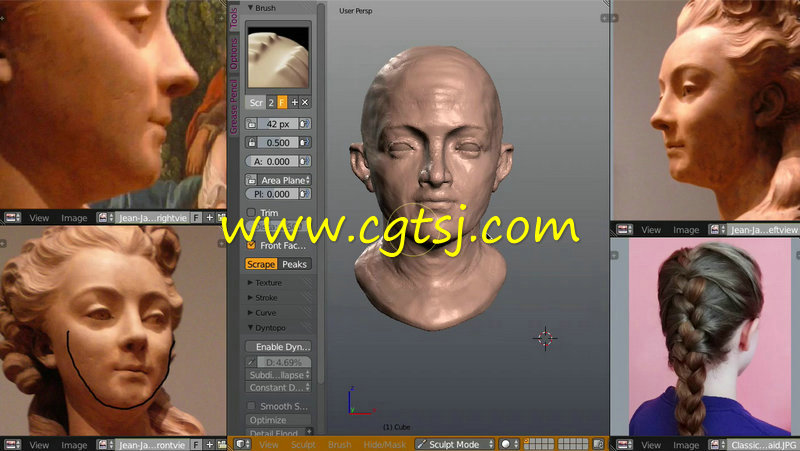Viewport: 800px width, 451px height.
Task: Expand the Curve panel
Action: coord(251,312)
